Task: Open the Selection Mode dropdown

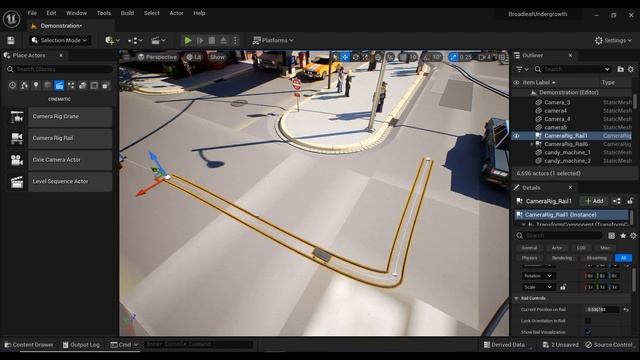Action: (60, 40)
